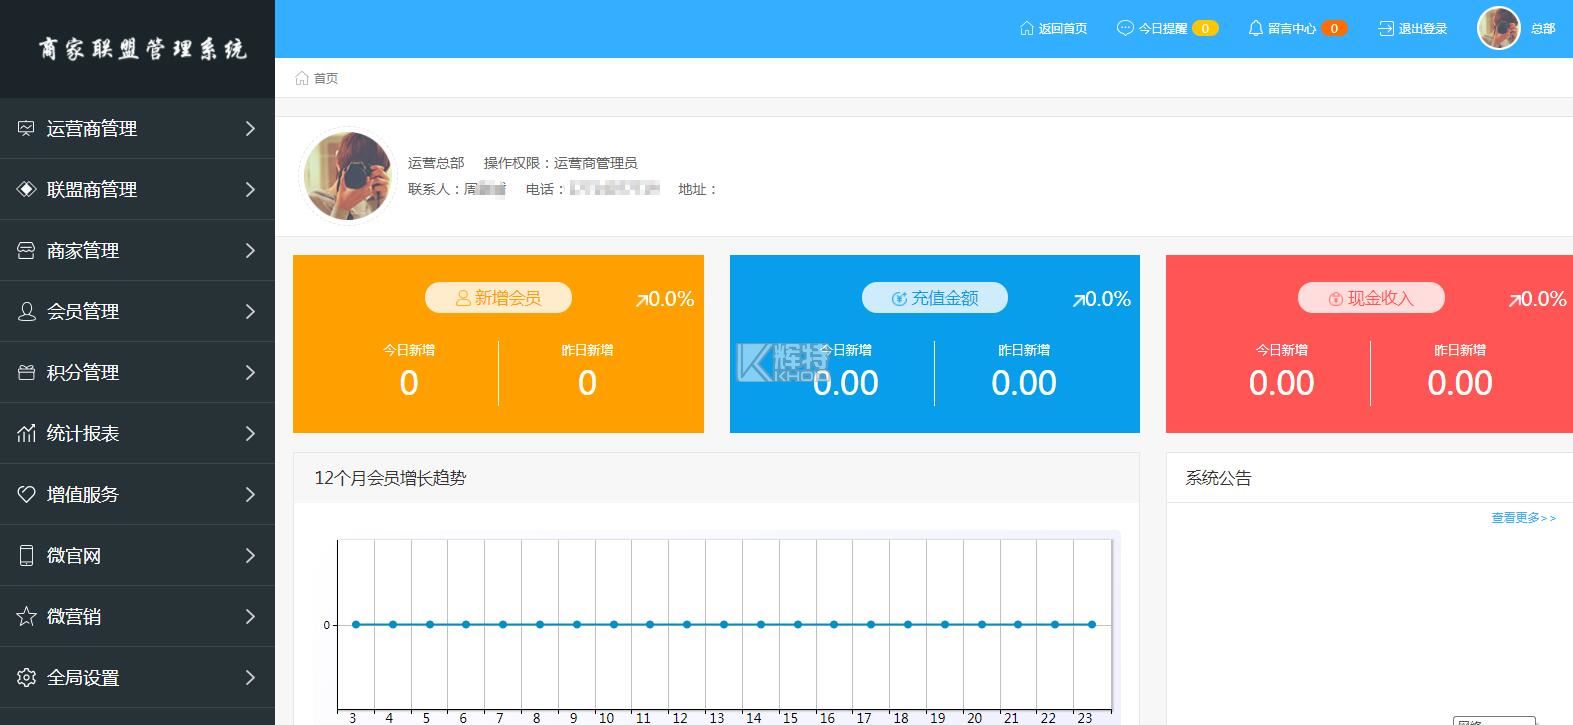Click the 全局设置 gear icon

click(x=26, y=678)
